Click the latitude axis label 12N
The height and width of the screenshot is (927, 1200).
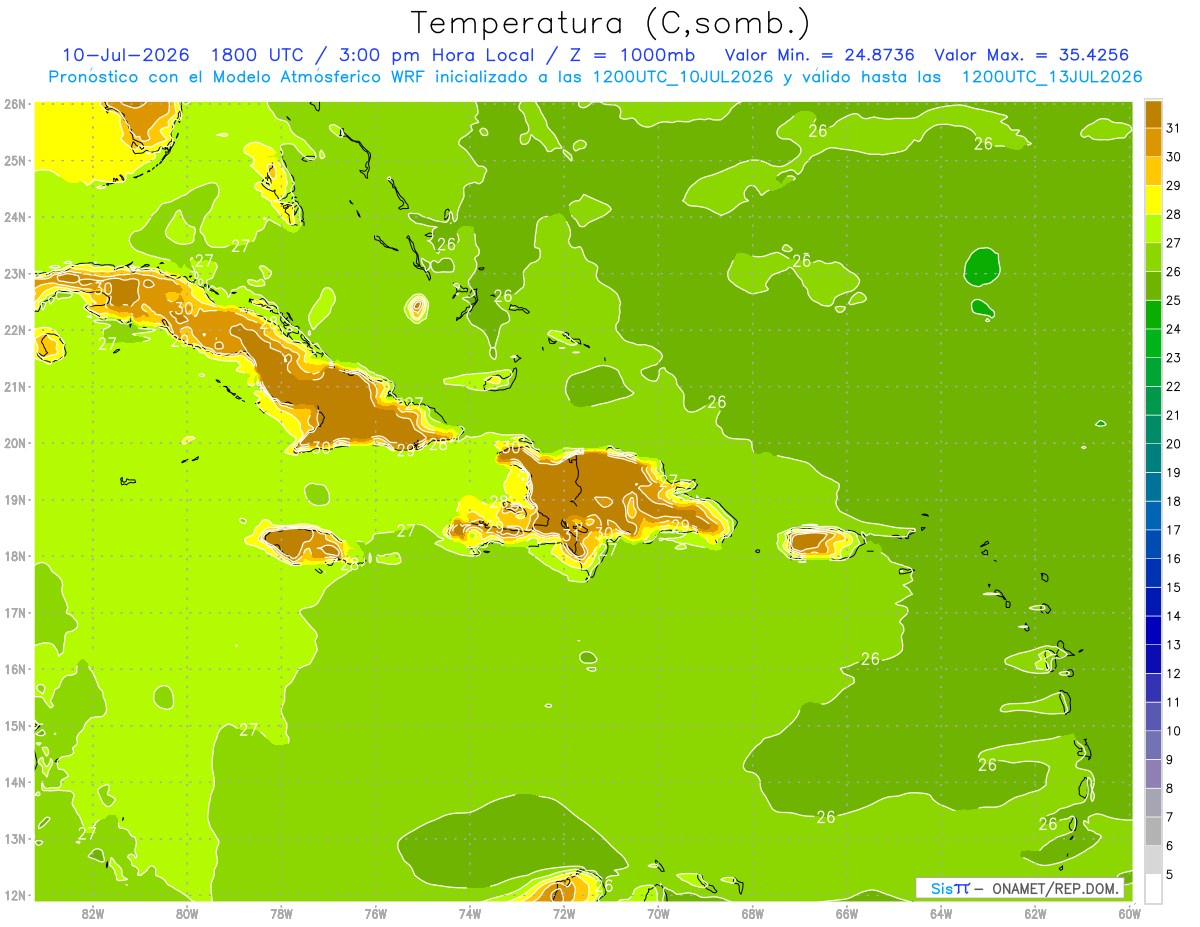tap(14, 895)
